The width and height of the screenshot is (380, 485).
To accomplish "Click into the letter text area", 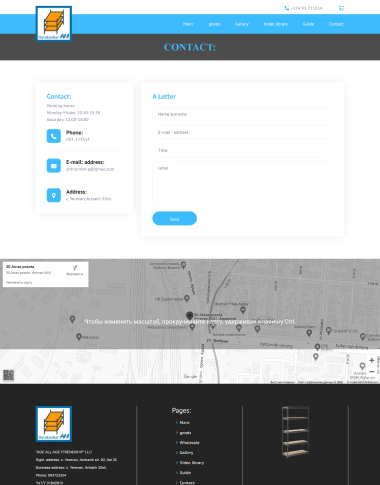I will point(243,182).
